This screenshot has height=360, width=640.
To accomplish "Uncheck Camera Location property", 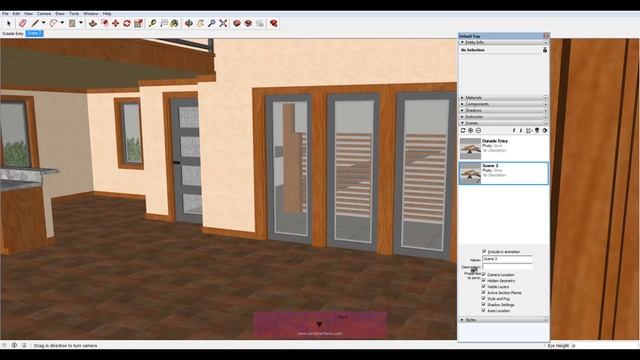I will coord(484,274).
